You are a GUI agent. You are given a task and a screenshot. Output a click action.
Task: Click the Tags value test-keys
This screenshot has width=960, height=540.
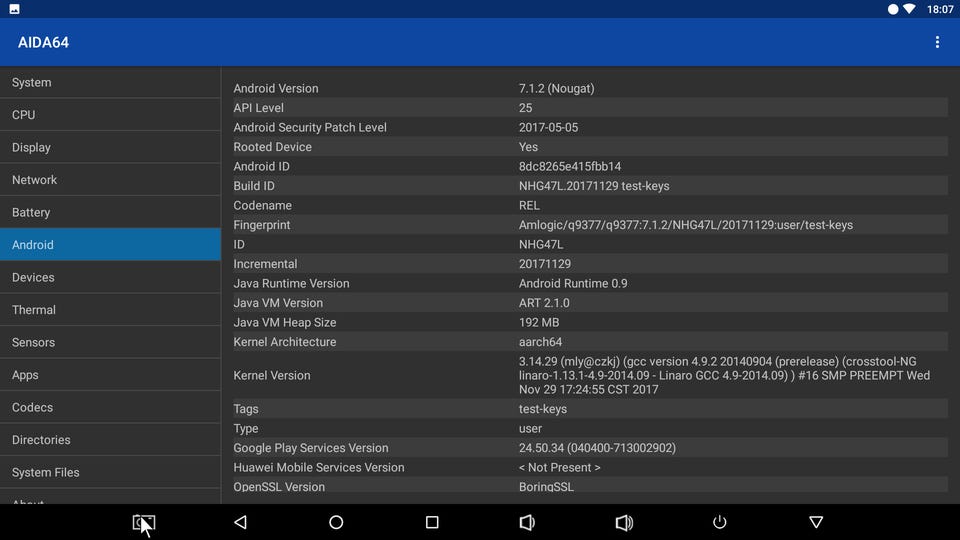[542, 409]
